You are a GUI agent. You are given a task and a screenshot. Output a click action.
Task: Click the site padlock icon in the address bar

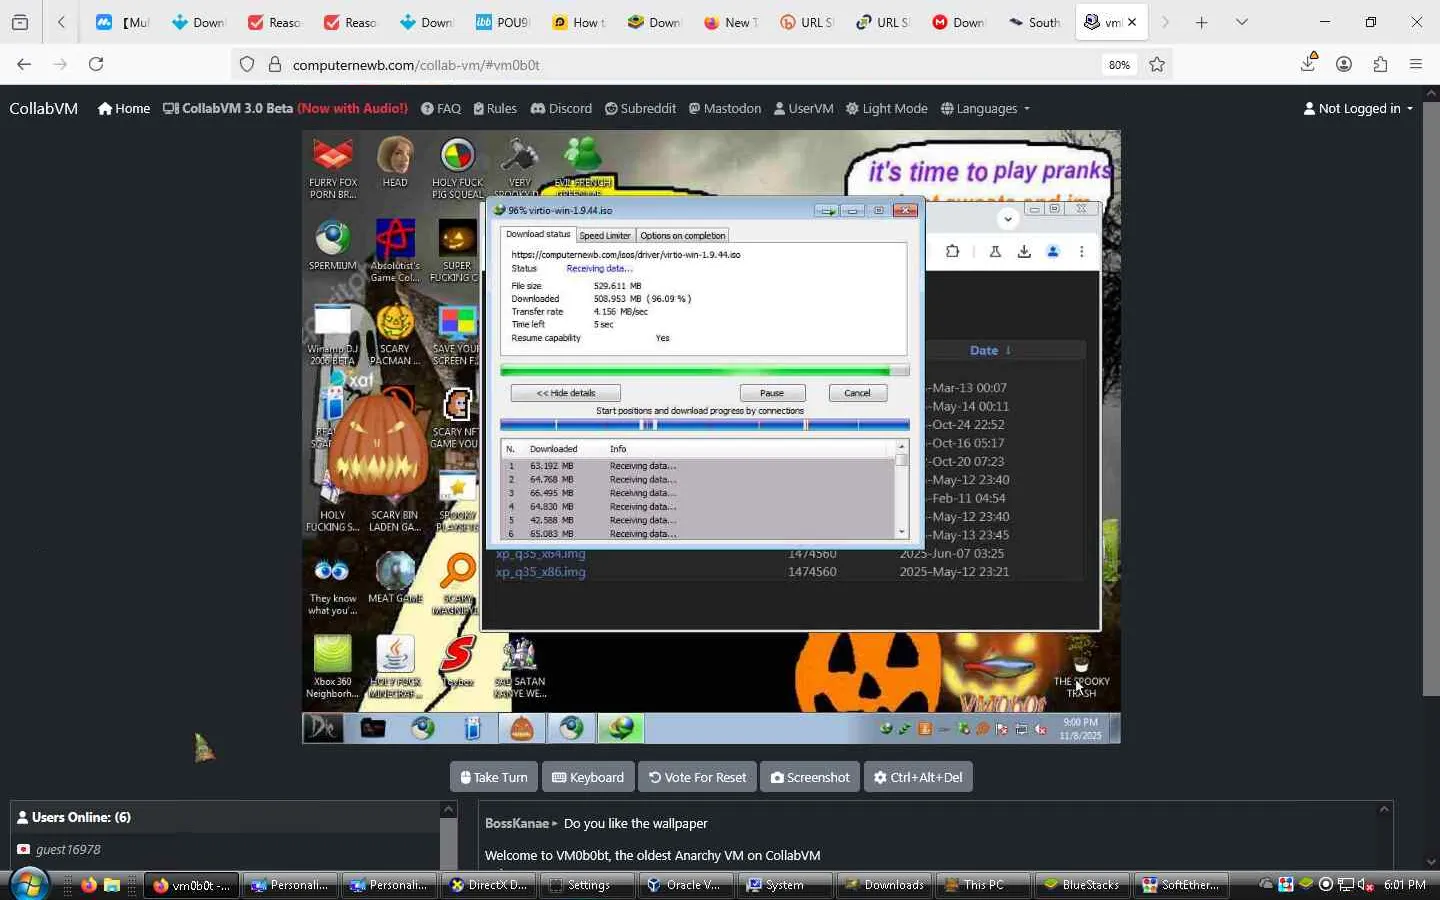pos(275,65)
